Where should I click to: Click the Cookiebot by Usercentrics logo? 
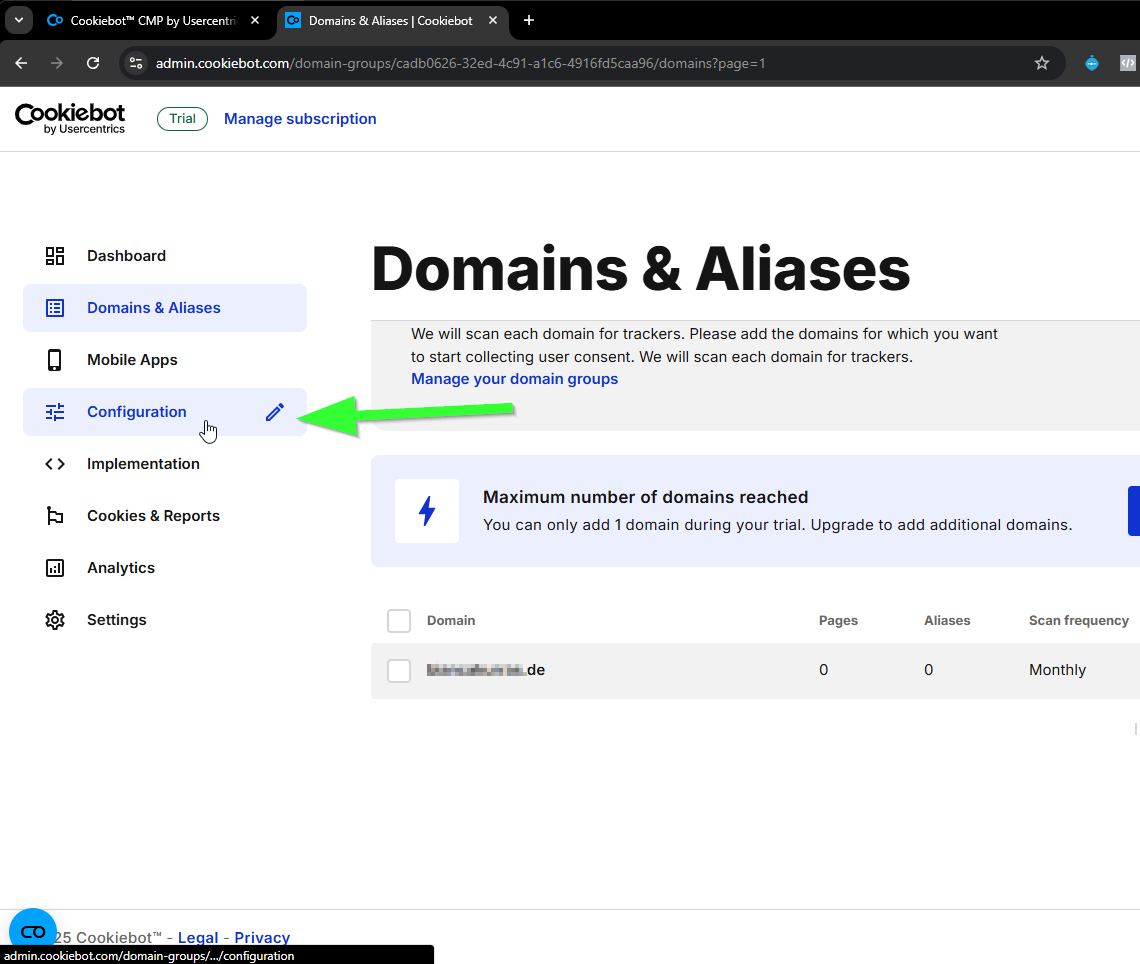click(x=70, y=119)
